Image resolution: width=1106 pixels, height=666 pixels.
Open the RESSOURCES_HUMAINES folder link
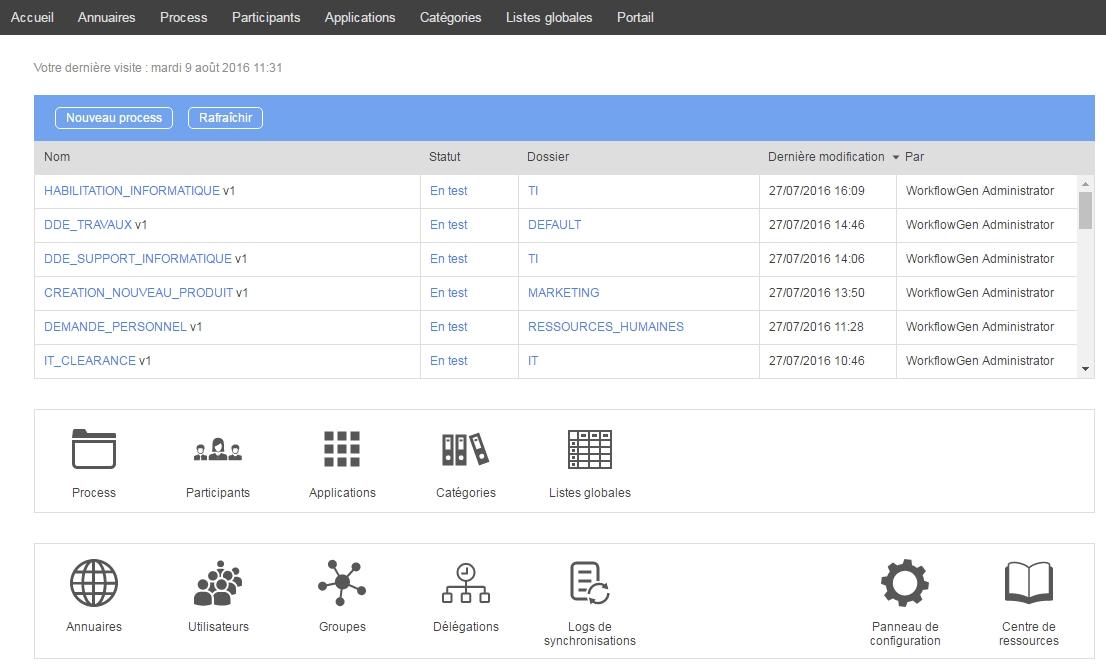(605, 327)
